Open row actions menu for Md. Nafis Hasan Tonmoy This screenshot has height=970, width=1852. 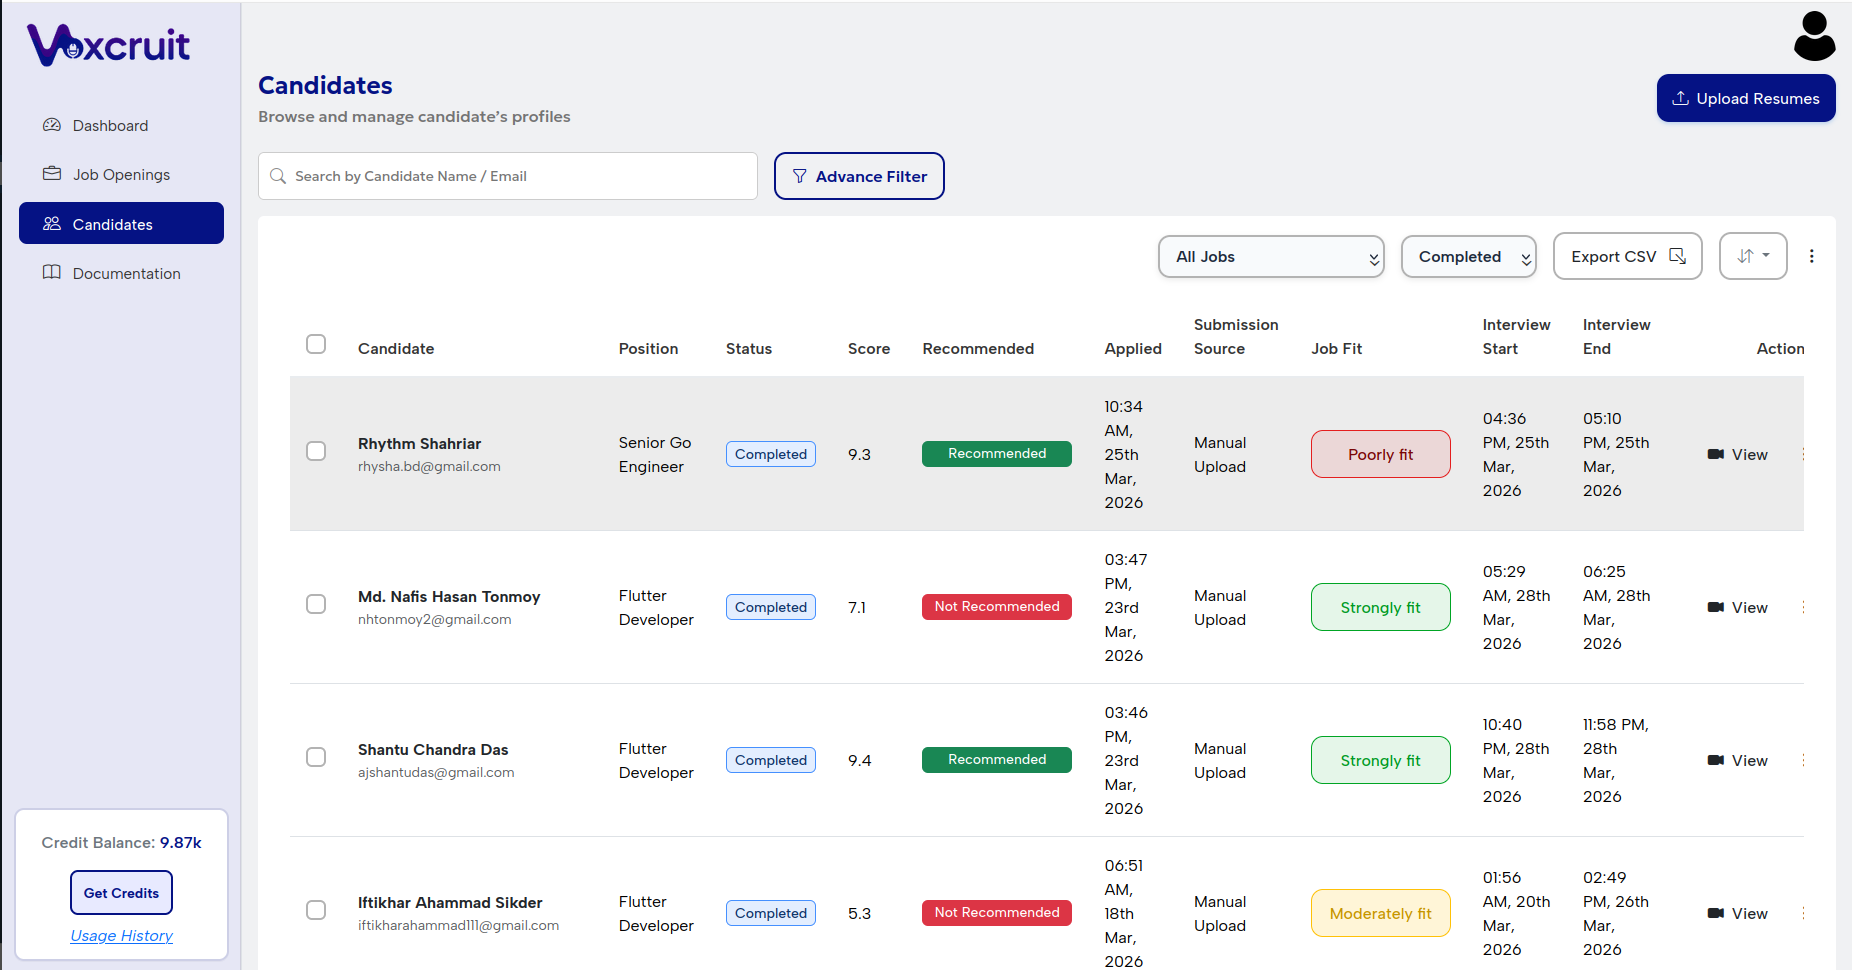[1803, 608]
